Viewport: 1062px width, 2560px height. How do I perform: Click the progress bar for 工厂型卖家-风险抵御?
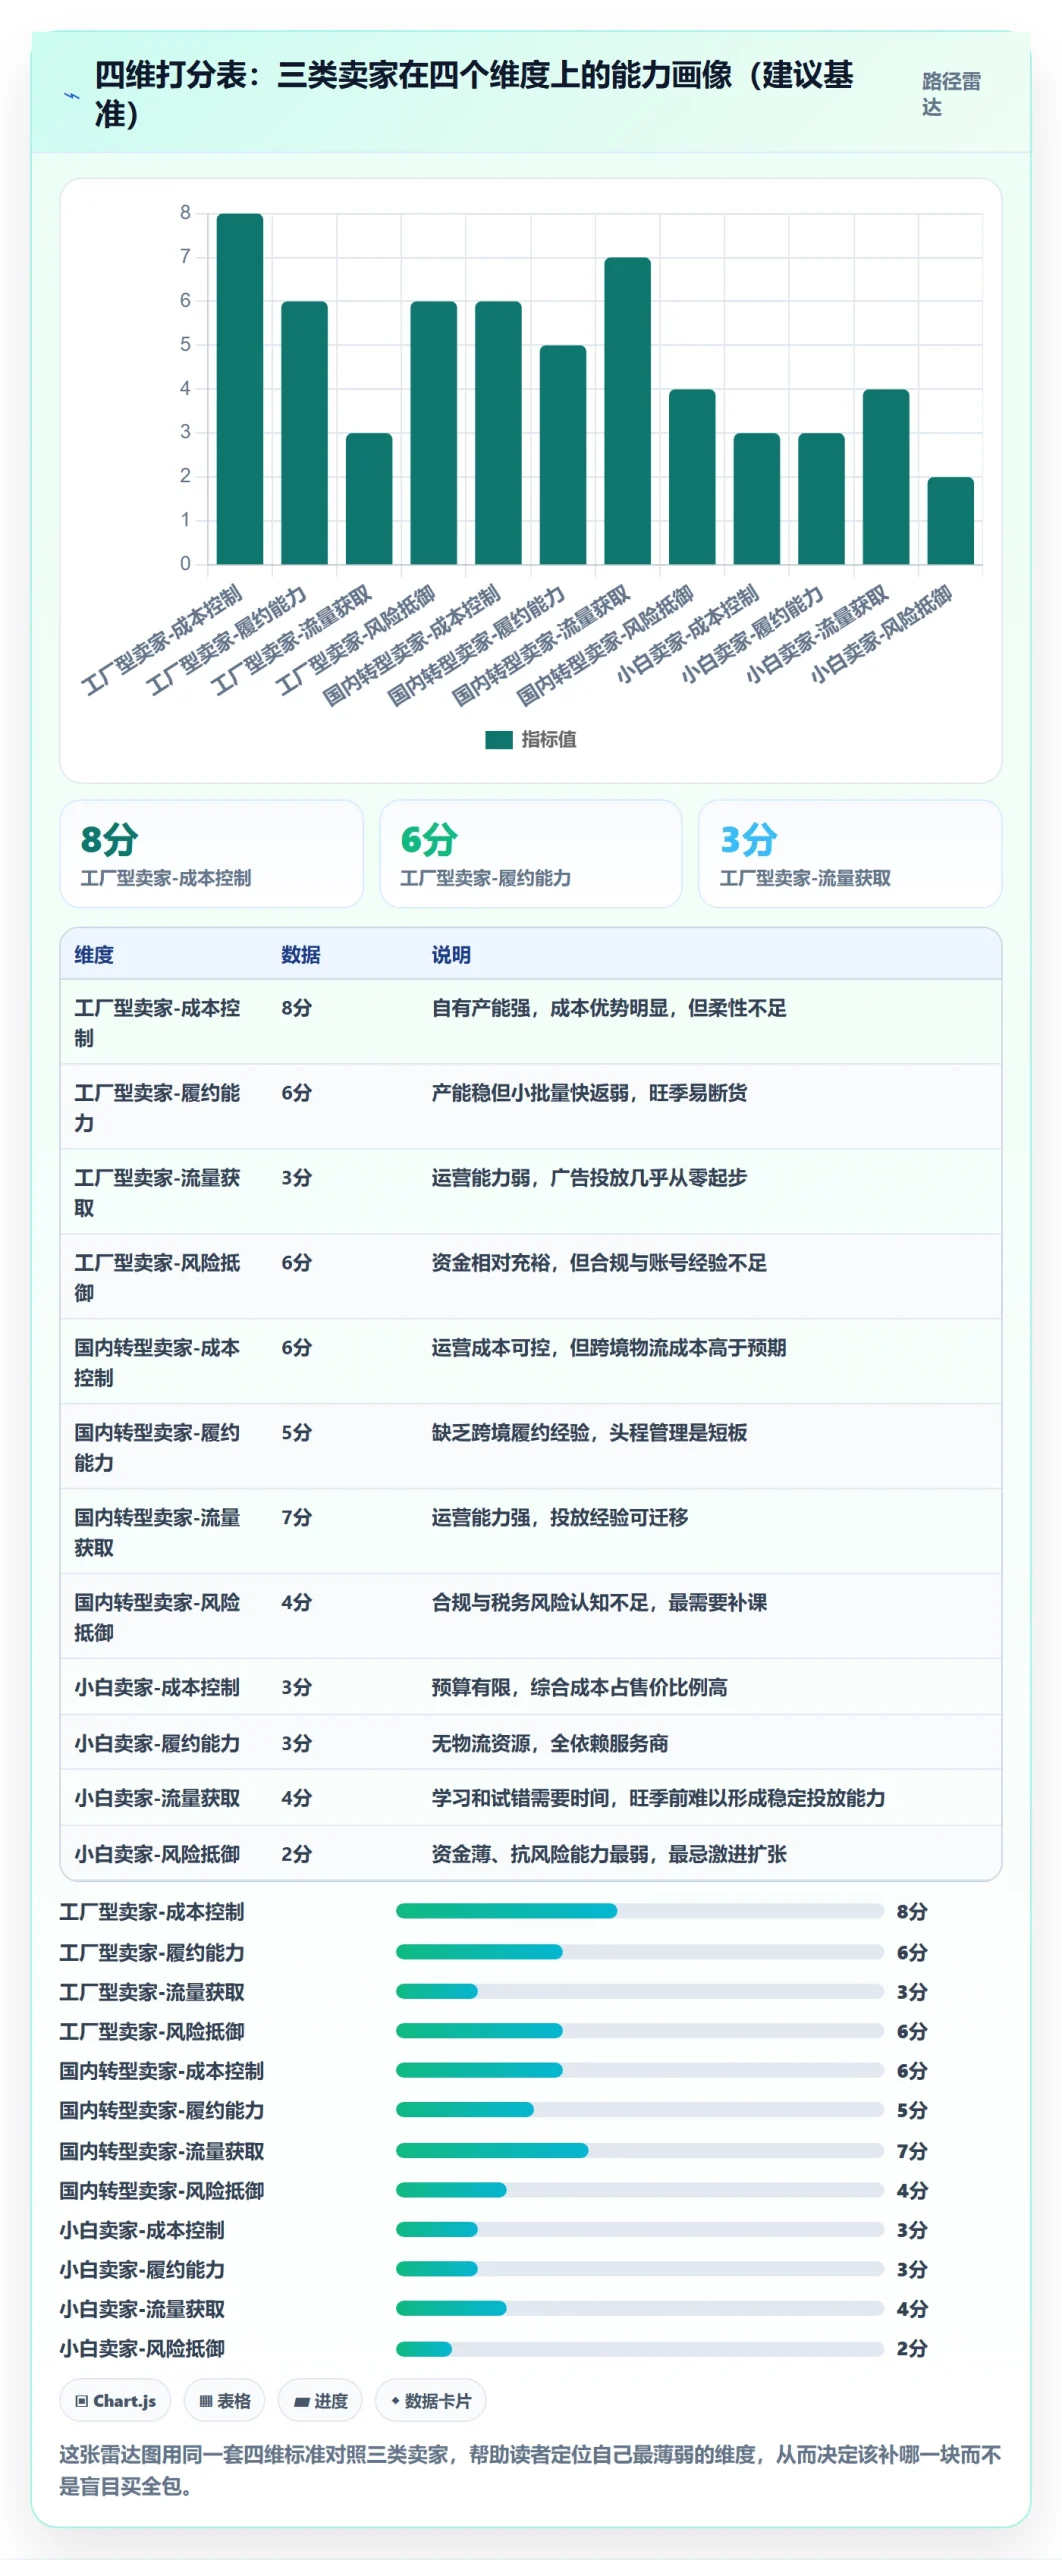pyautogui.click(x=640, y=2031)
